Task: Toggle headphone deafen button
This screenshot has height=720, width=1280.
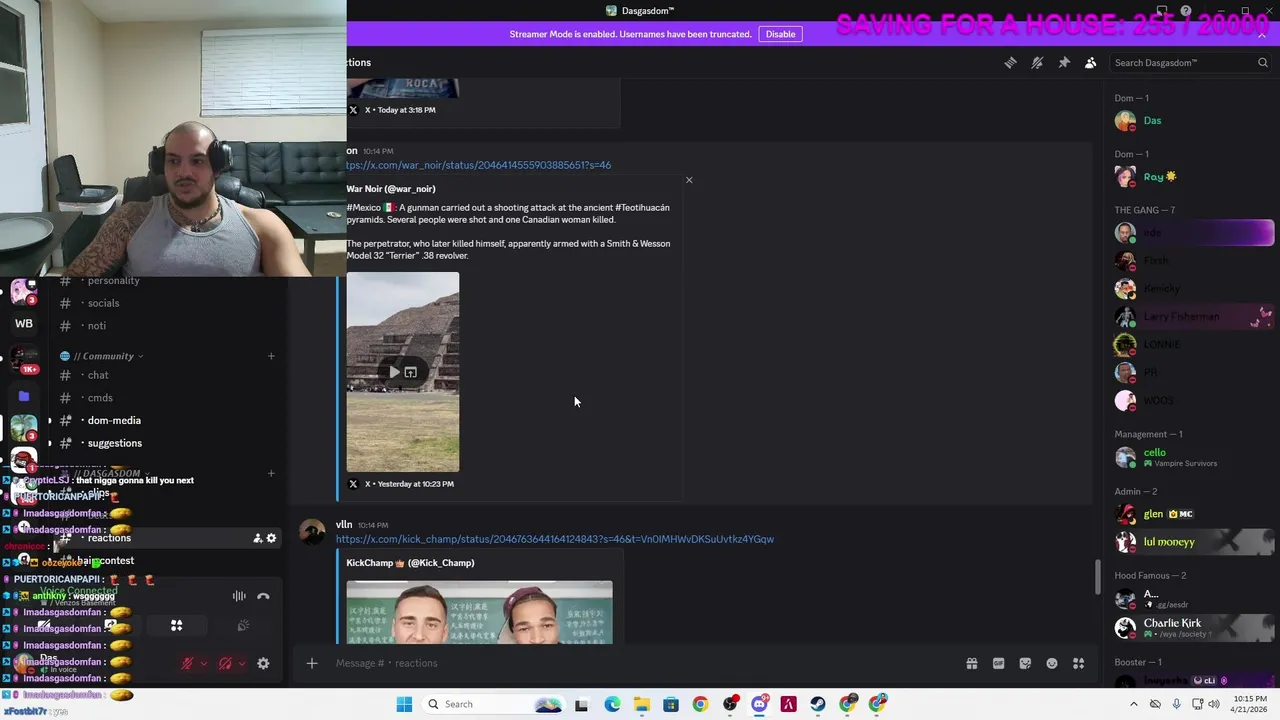Action: (225, 663)
